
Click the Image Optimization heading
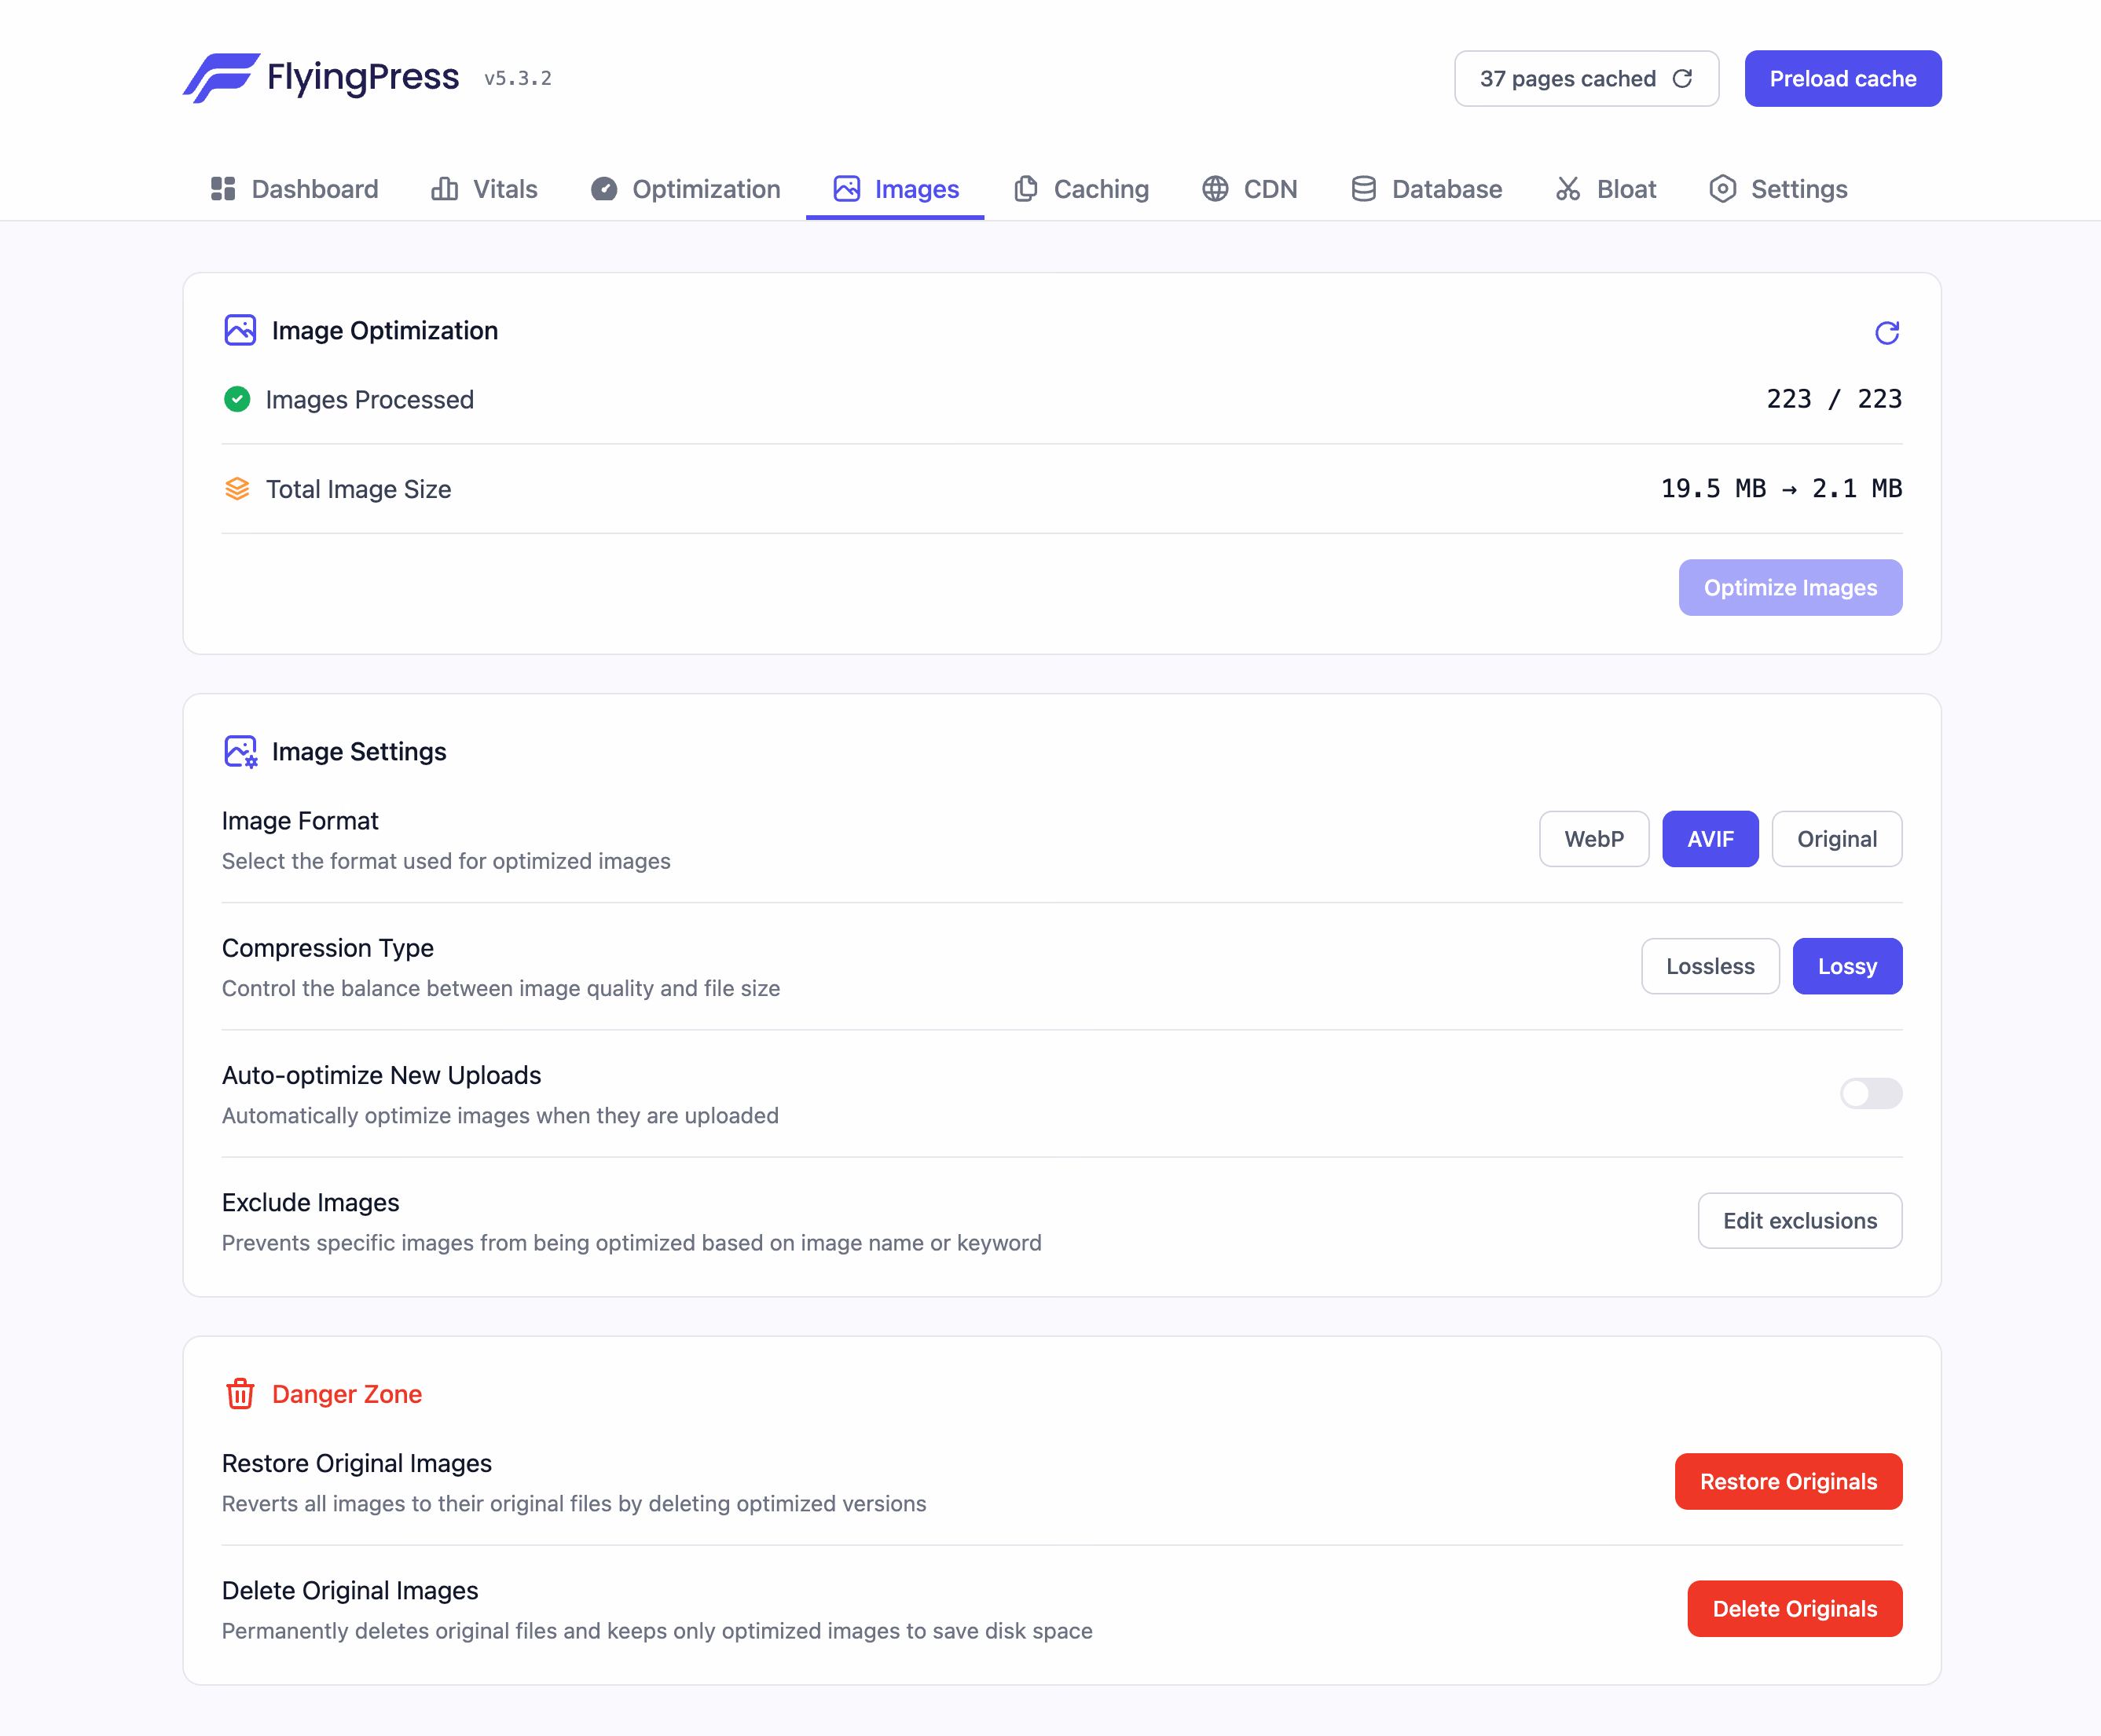[x=385, y=330]
